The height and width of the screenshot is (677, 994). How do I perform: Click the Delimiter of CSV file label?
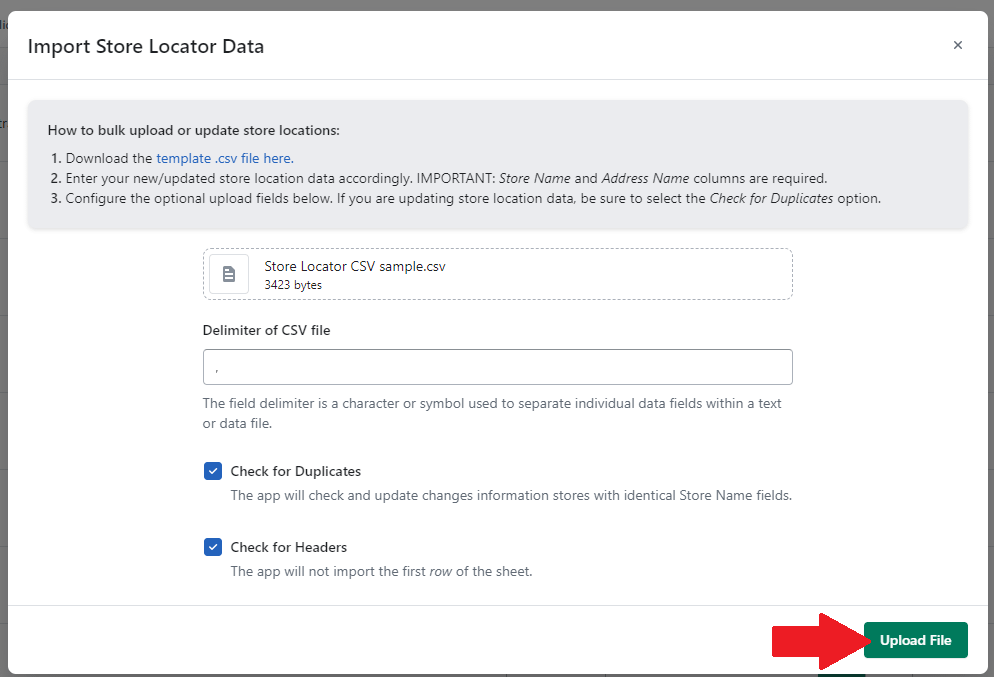[x=266, y=330]
